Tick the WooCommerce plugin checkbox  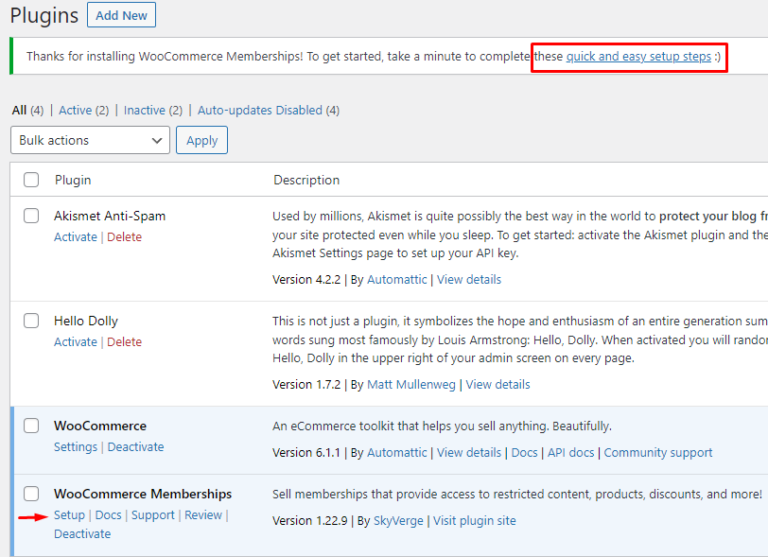click(x=31, y=426)
